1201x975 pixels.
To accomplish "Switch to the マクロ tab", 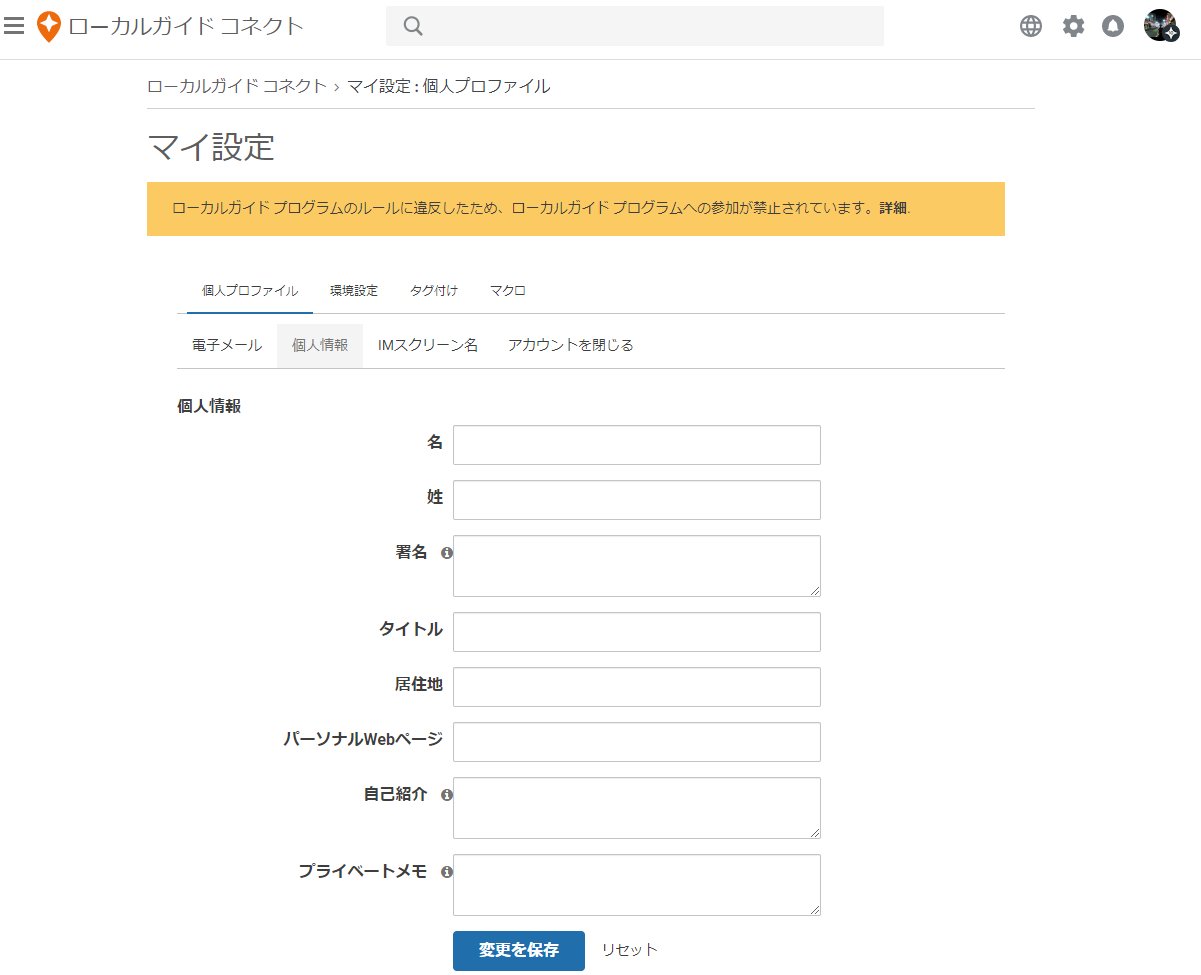I will [x=508, y=291].
